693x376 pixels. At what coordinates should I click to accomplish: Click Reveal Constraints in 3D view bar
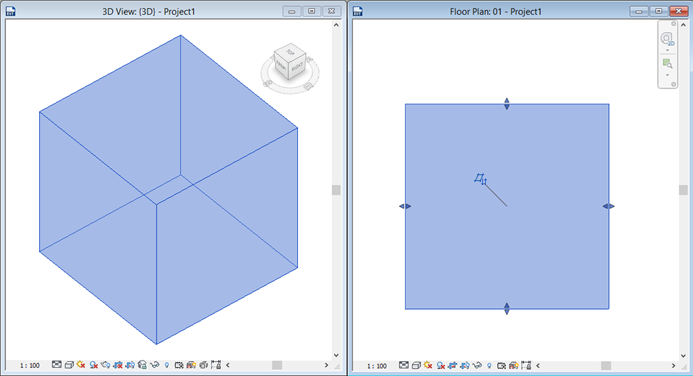(x=216, y=365)
